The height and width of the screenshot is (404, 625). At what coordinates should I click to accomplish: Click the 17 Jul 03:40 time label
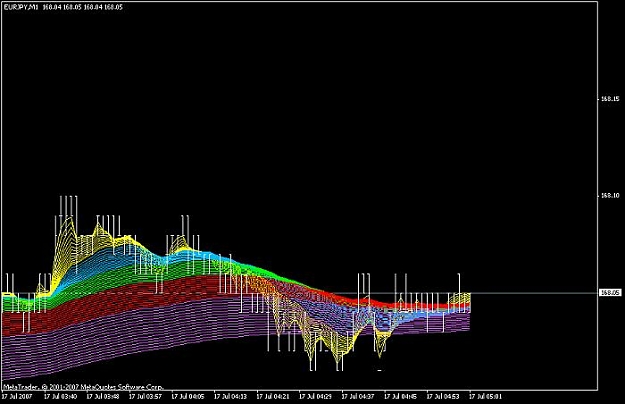click(60, 396)
